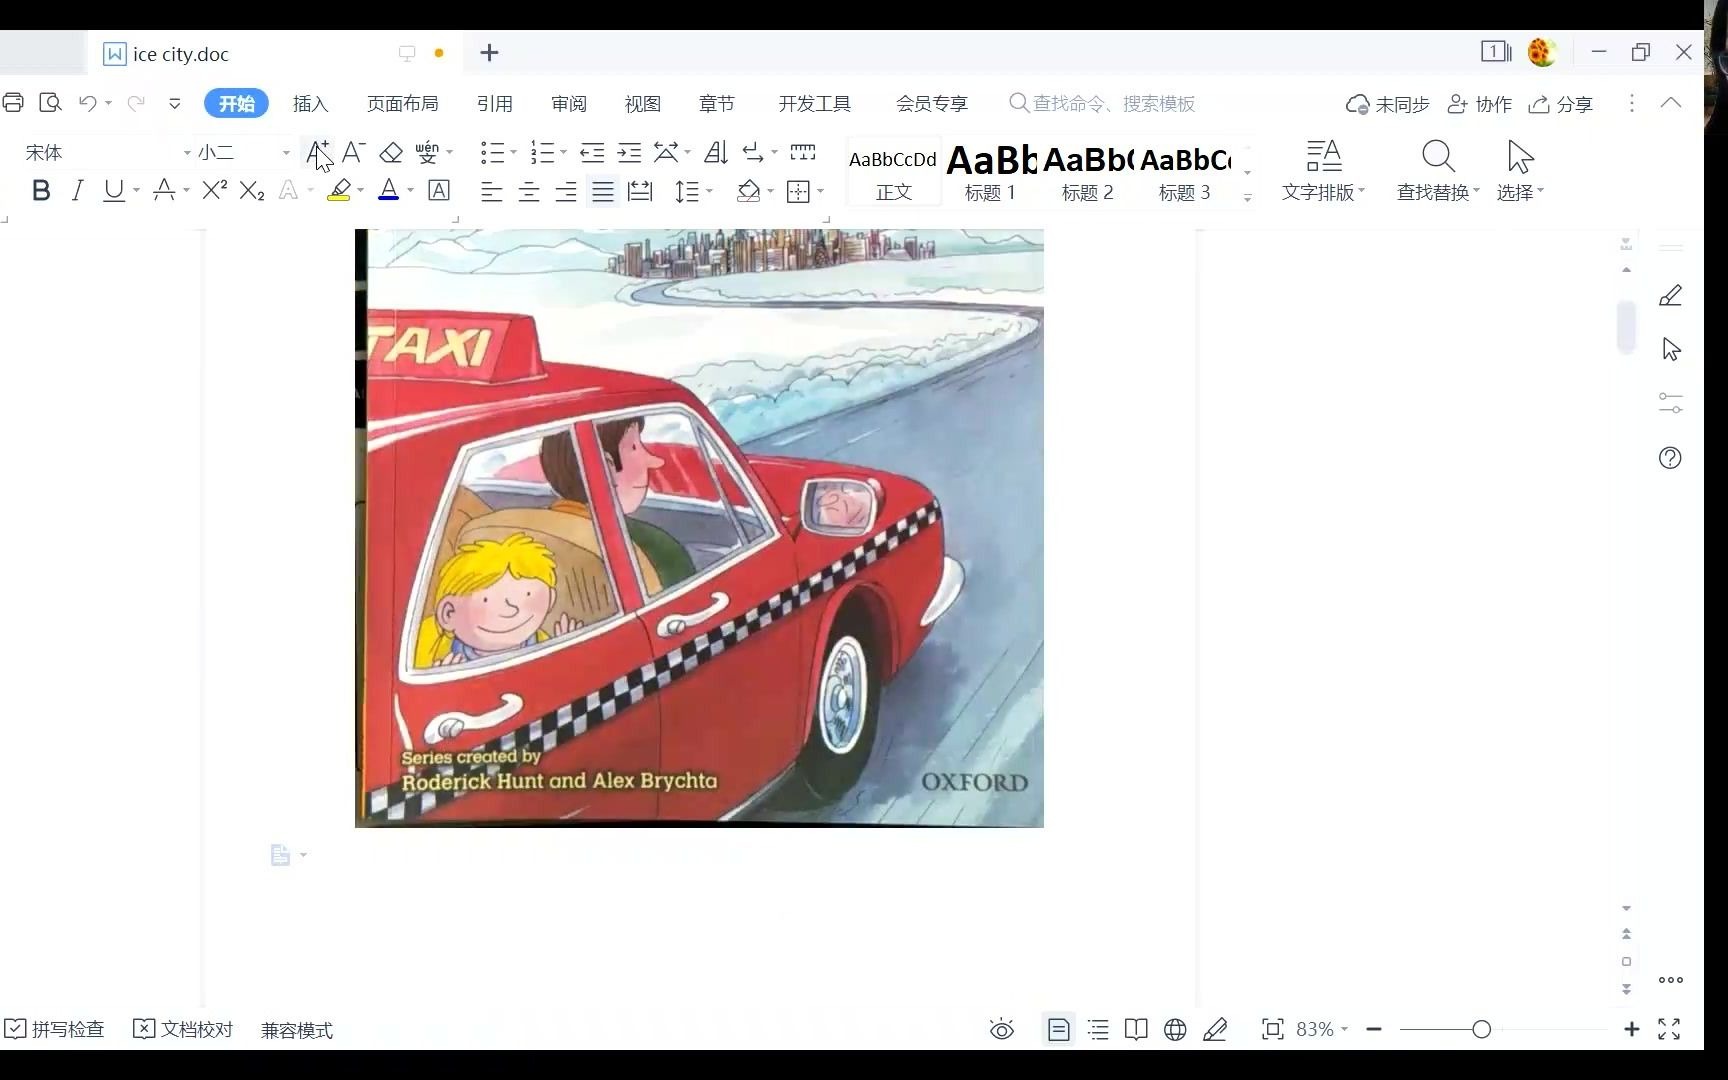Open help question mark in sidebar

pos(1670,458)
